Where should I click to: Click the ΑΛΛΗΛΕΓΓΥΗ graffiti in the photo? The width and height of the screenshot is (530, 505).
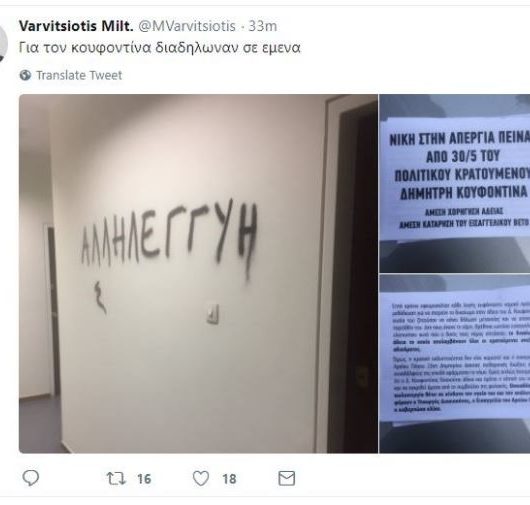169,237
